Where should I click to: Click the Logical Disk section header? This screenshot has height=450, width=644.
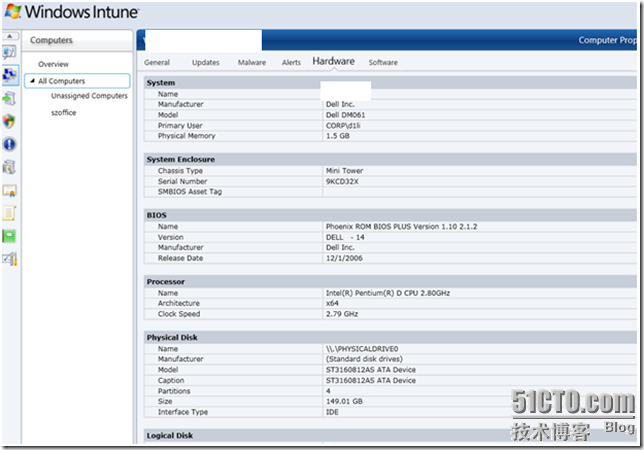point(390,436)
